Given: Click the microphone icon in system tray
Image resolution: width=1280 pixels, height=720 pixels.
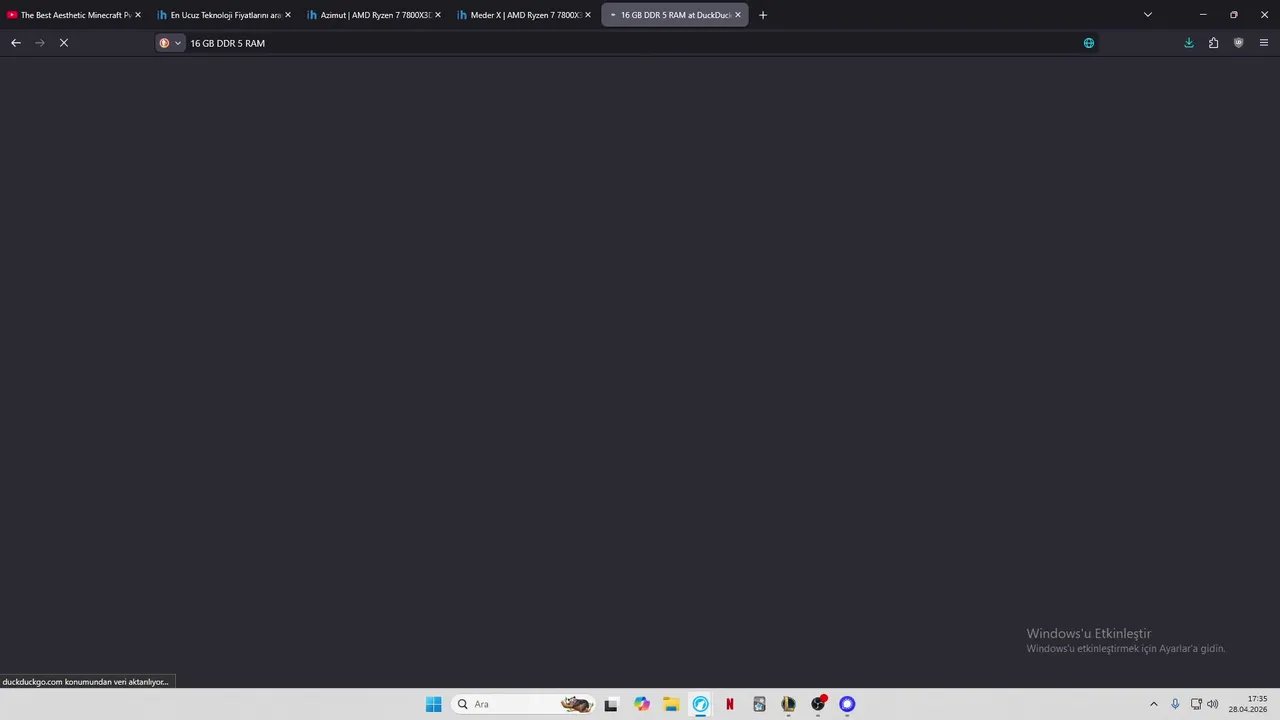Looking at the screenshot, I should click(1175, 704).
